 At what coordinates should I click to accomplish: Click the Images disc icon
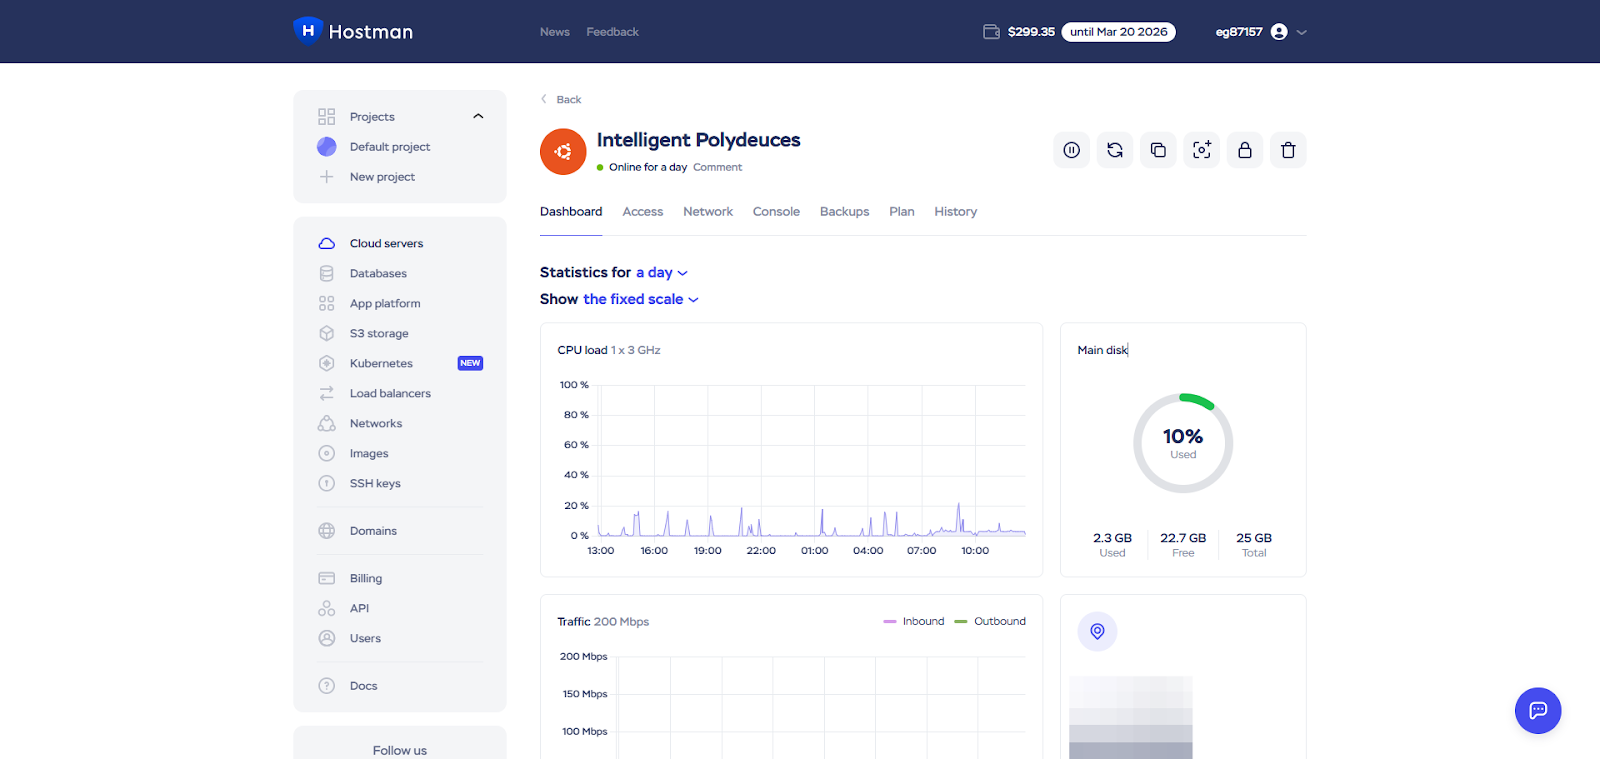tap(326, 454)
